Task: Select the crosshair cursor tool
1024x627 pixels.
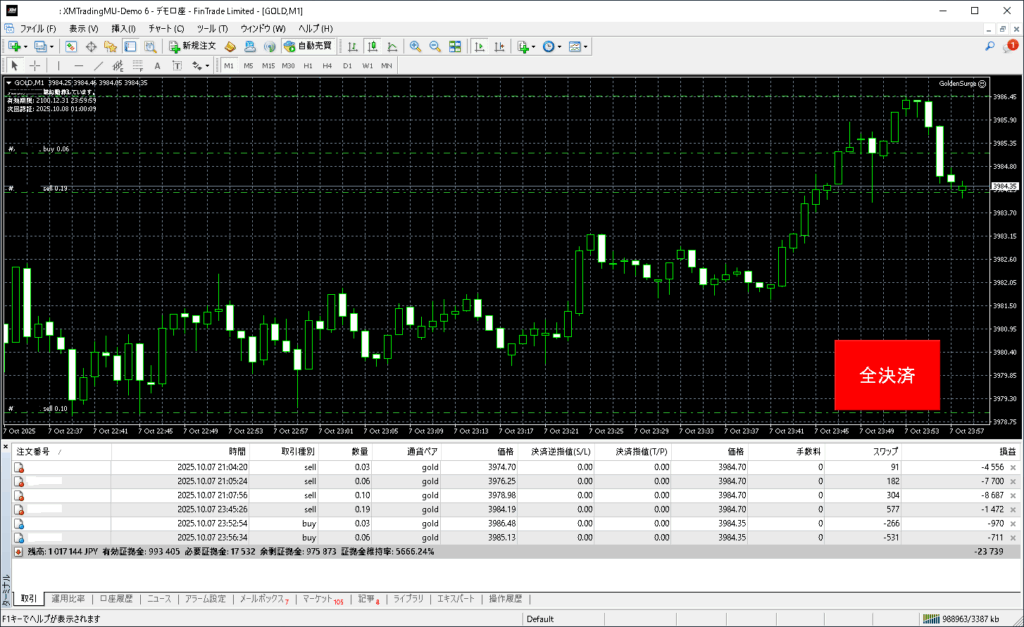Action: pos(35,65)
